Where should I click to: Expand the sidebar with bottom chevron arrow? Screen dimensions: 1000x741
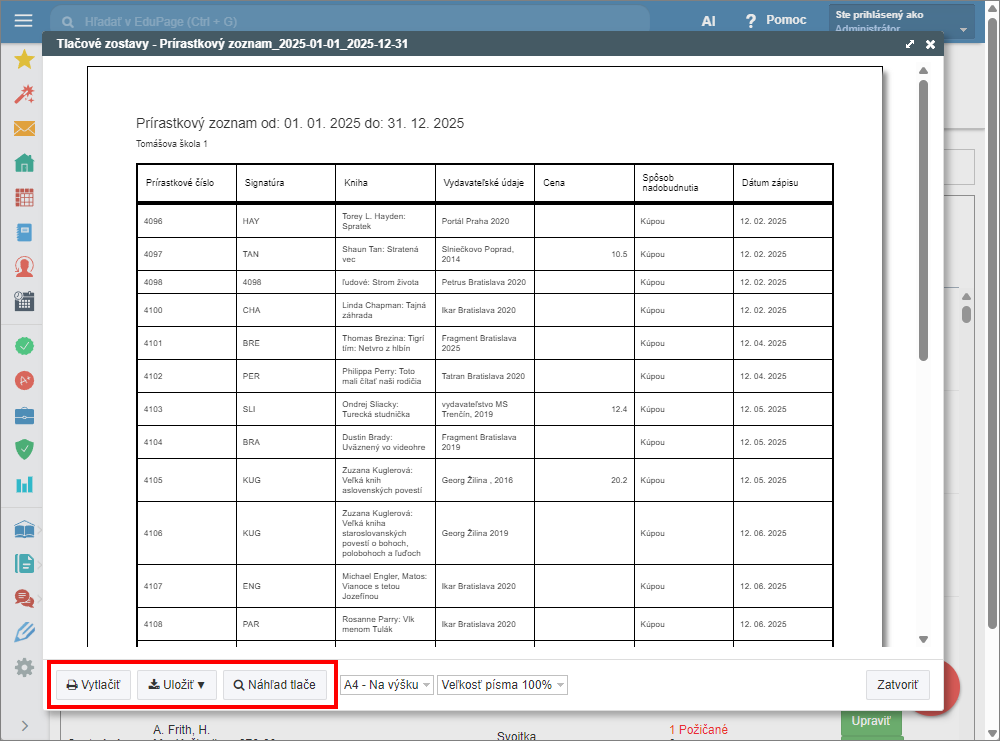click(x=24, y=725)
